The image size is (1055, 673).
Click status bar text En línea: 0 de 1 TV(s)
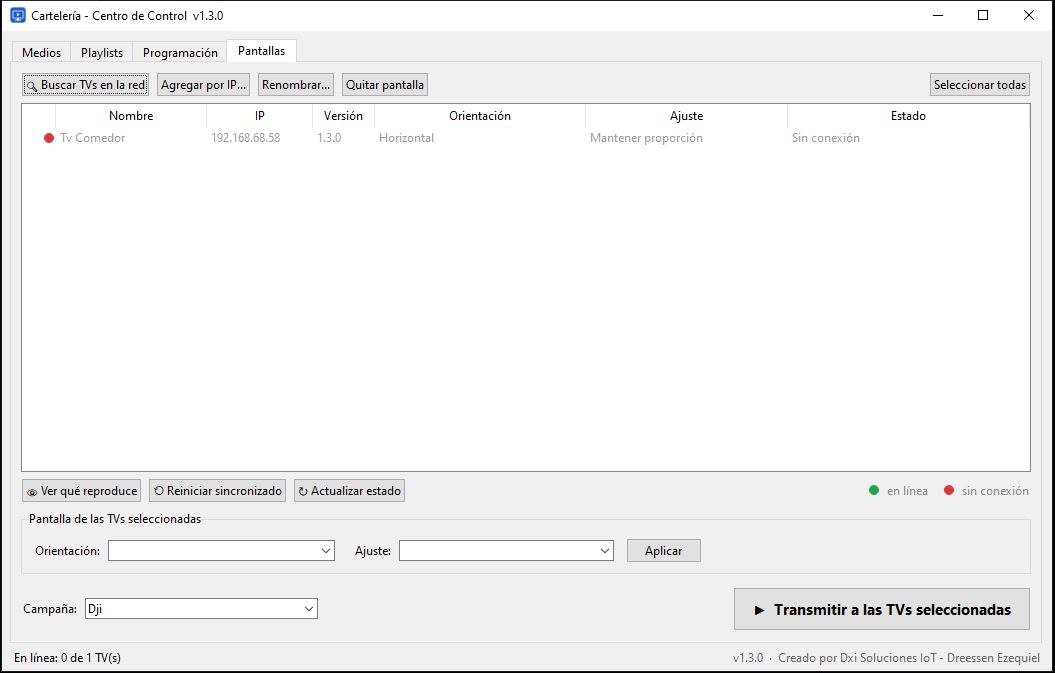click(67, 658)
